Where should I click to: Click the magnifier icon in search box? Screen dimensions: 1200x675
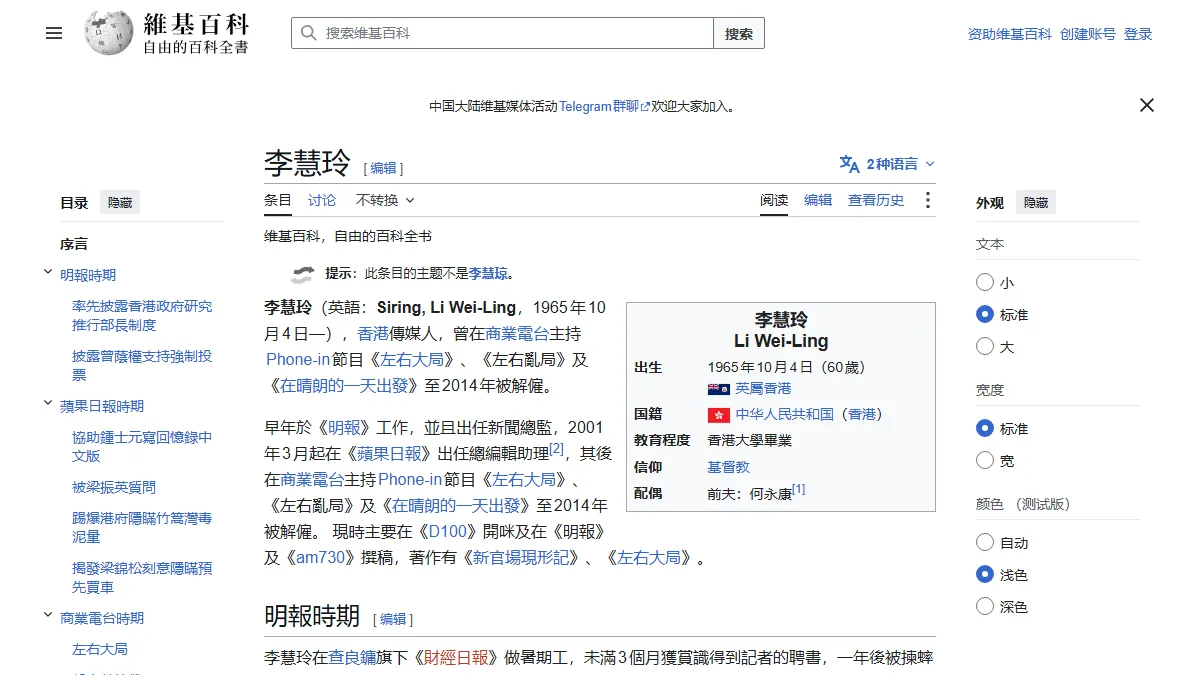point(308,33)
